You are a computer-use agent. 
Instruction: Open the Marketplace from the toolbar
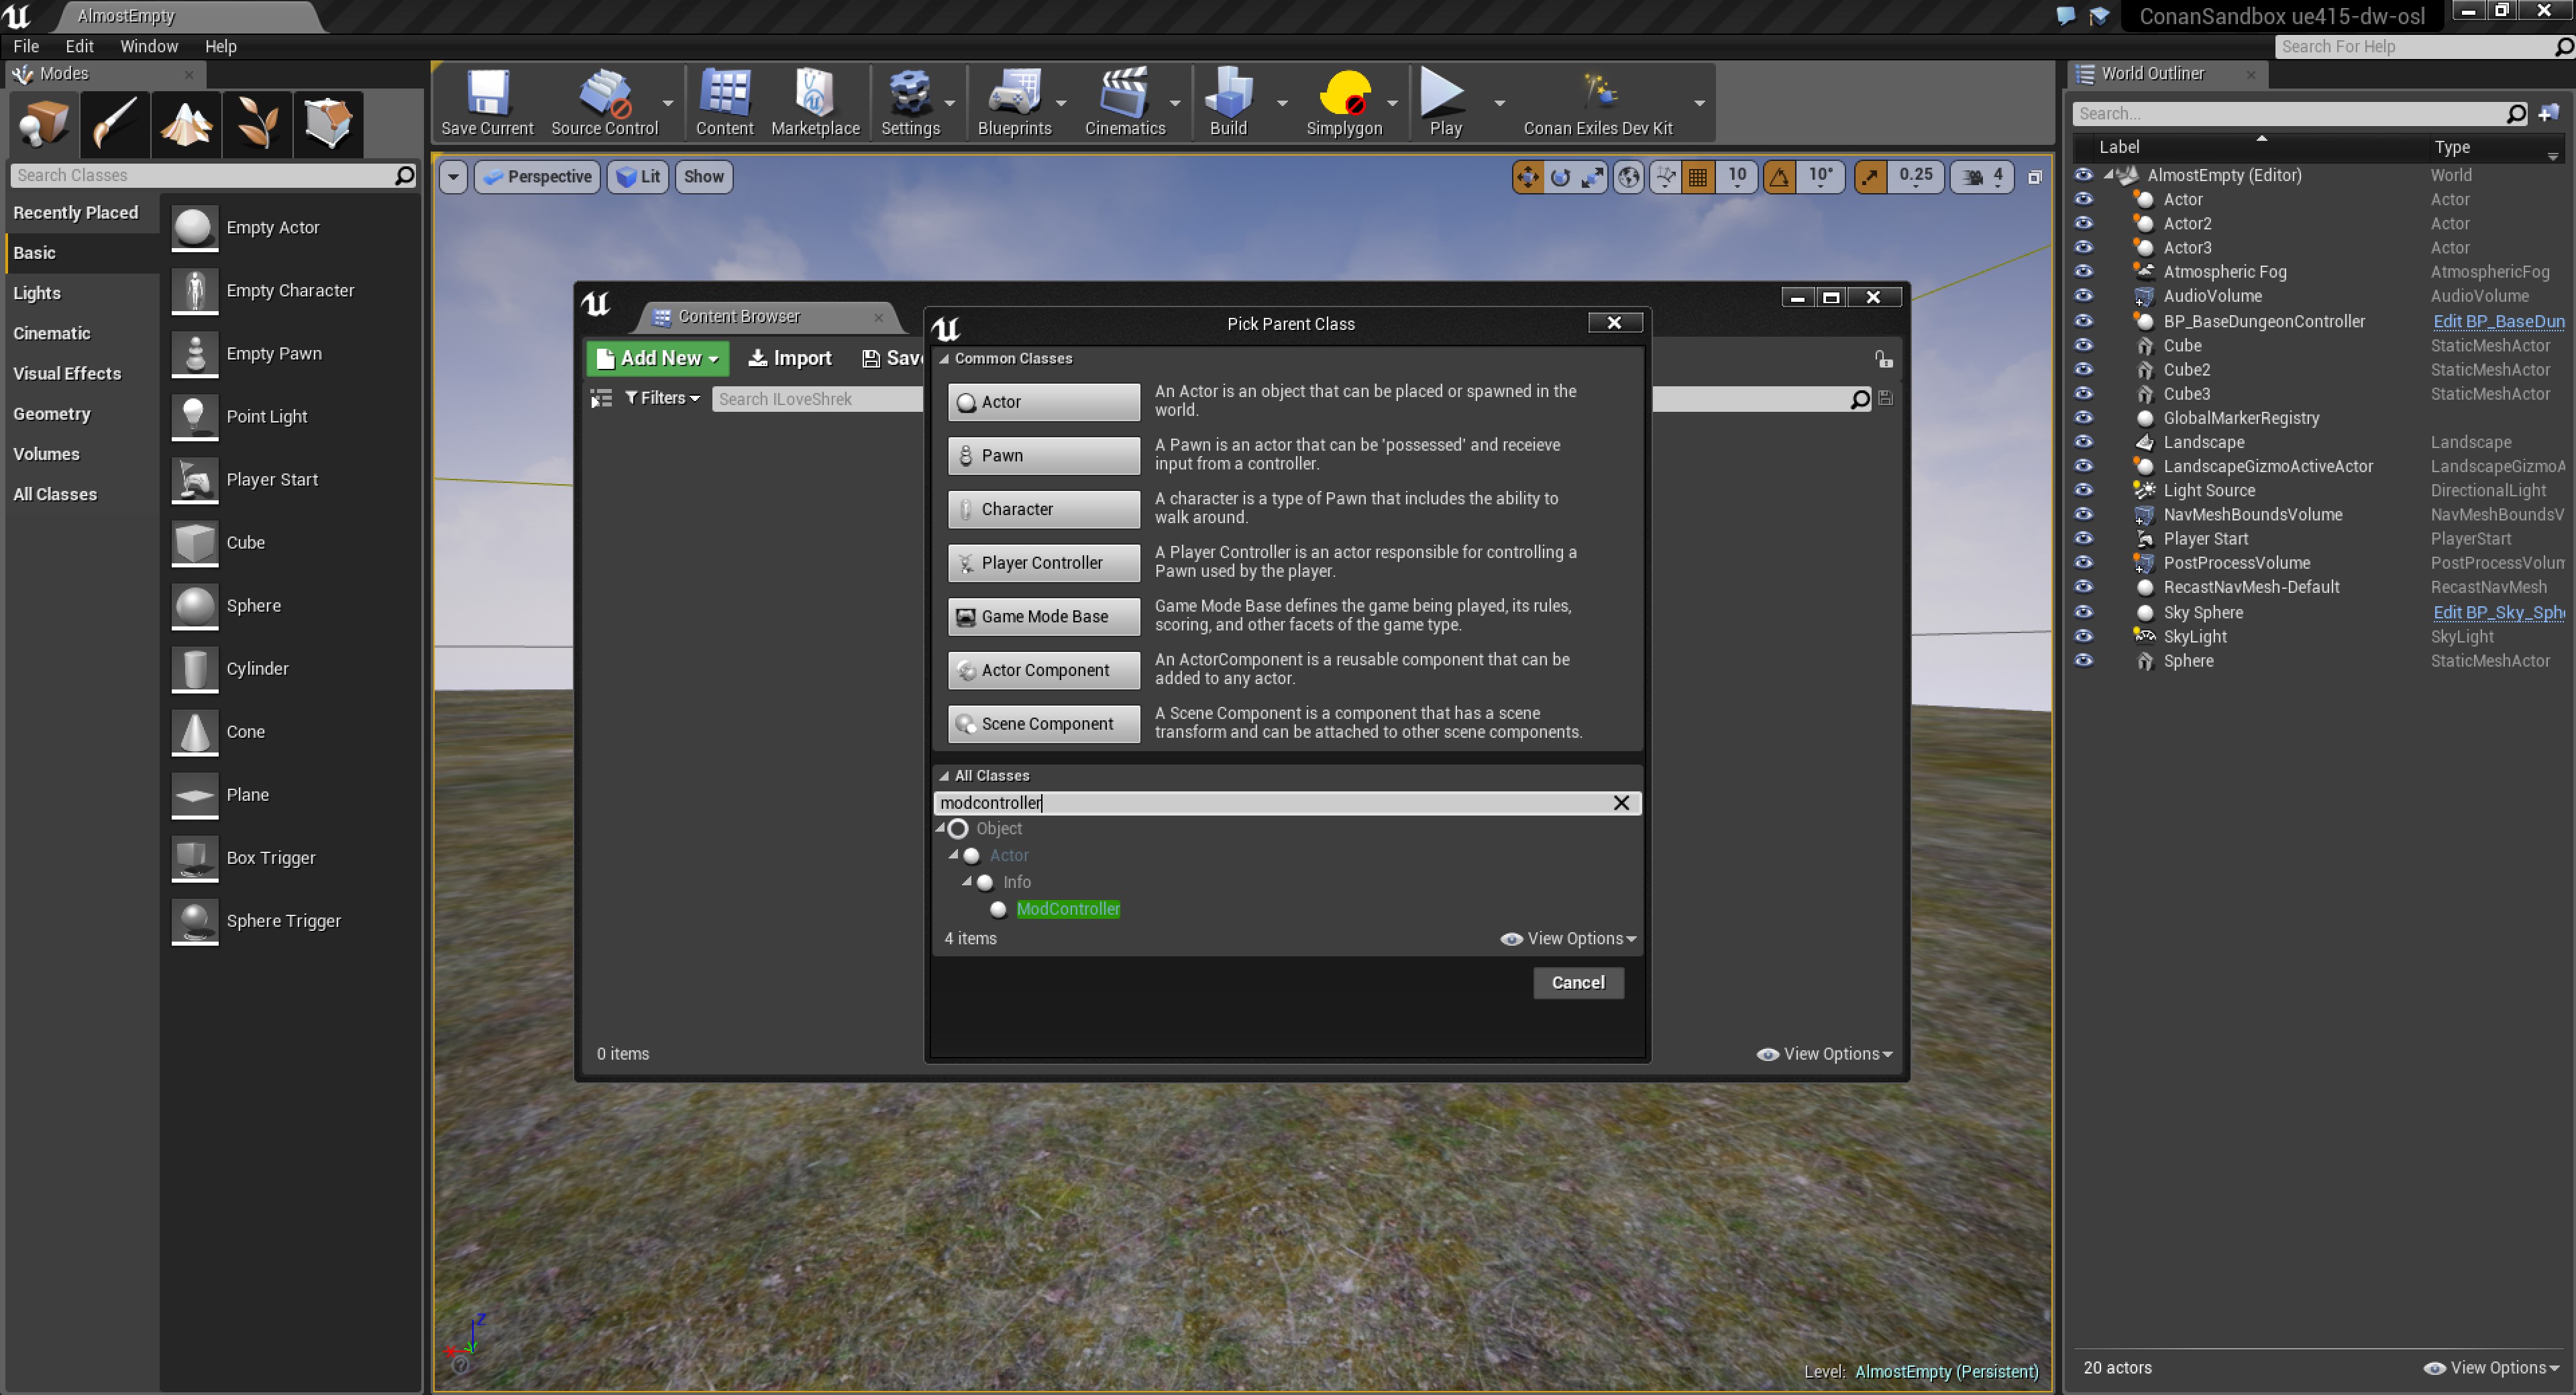[814, 102]
